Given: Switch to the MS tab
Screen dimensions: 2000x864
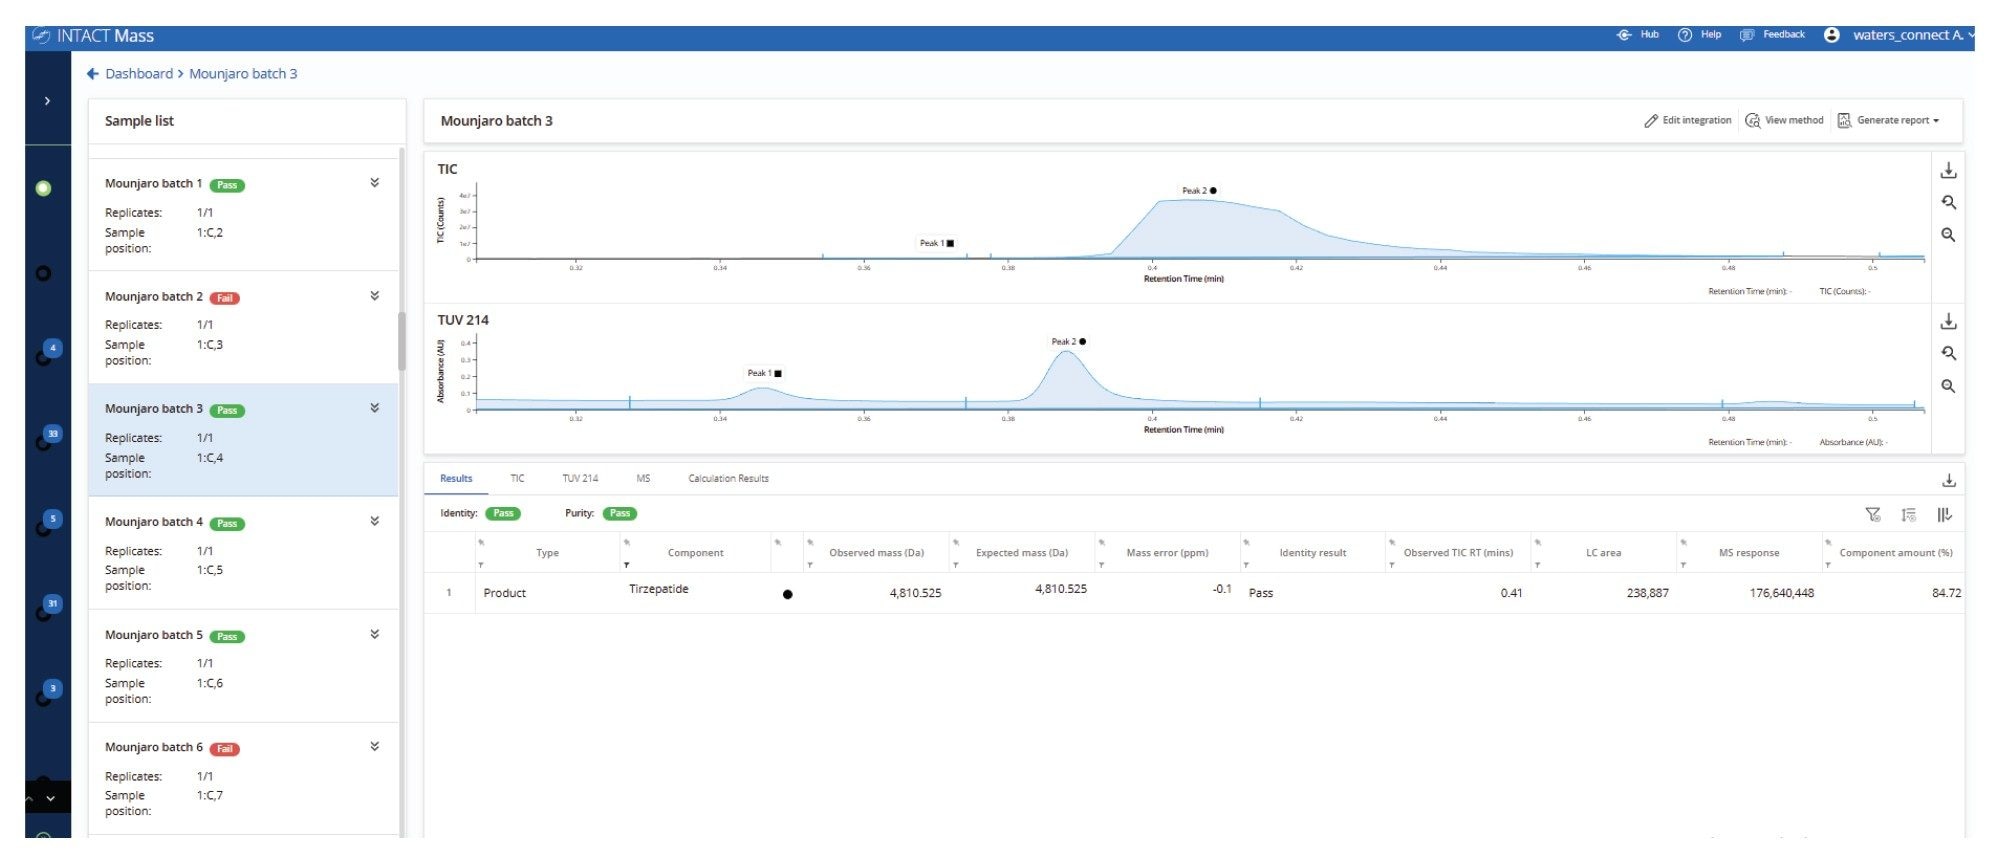Looking at the screenshot, I should tap(643, 479).
